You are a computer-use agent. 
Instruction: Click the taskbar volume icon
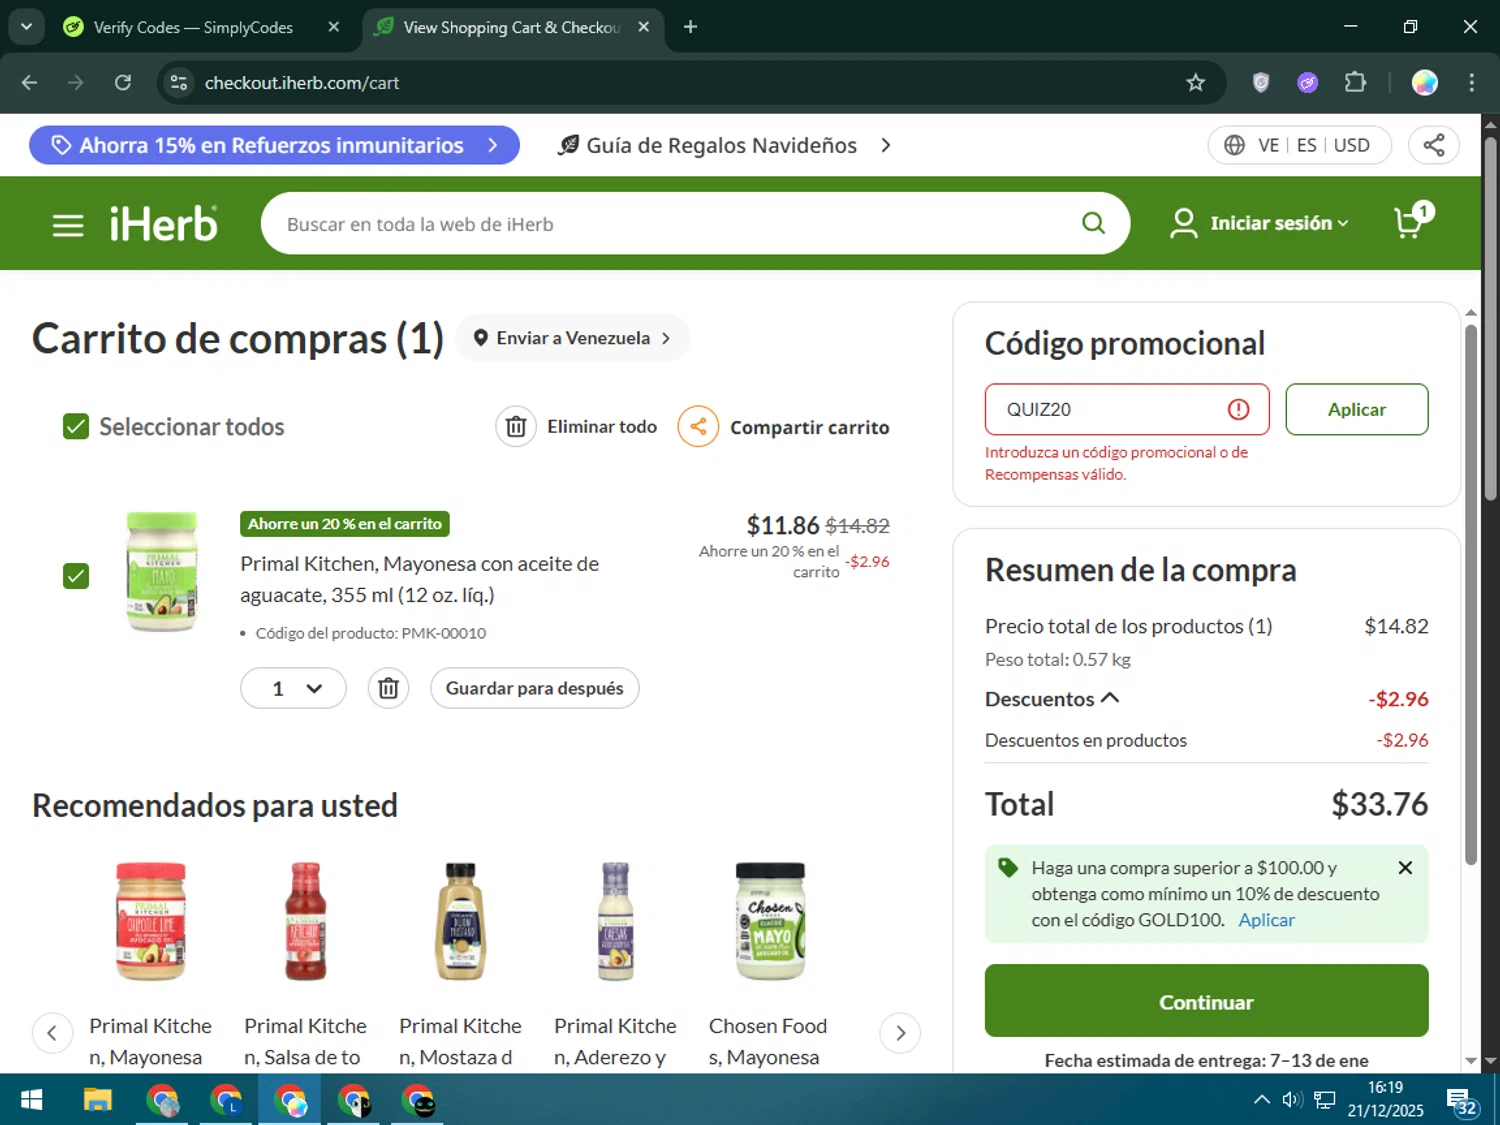[x=1292, y=1100]
